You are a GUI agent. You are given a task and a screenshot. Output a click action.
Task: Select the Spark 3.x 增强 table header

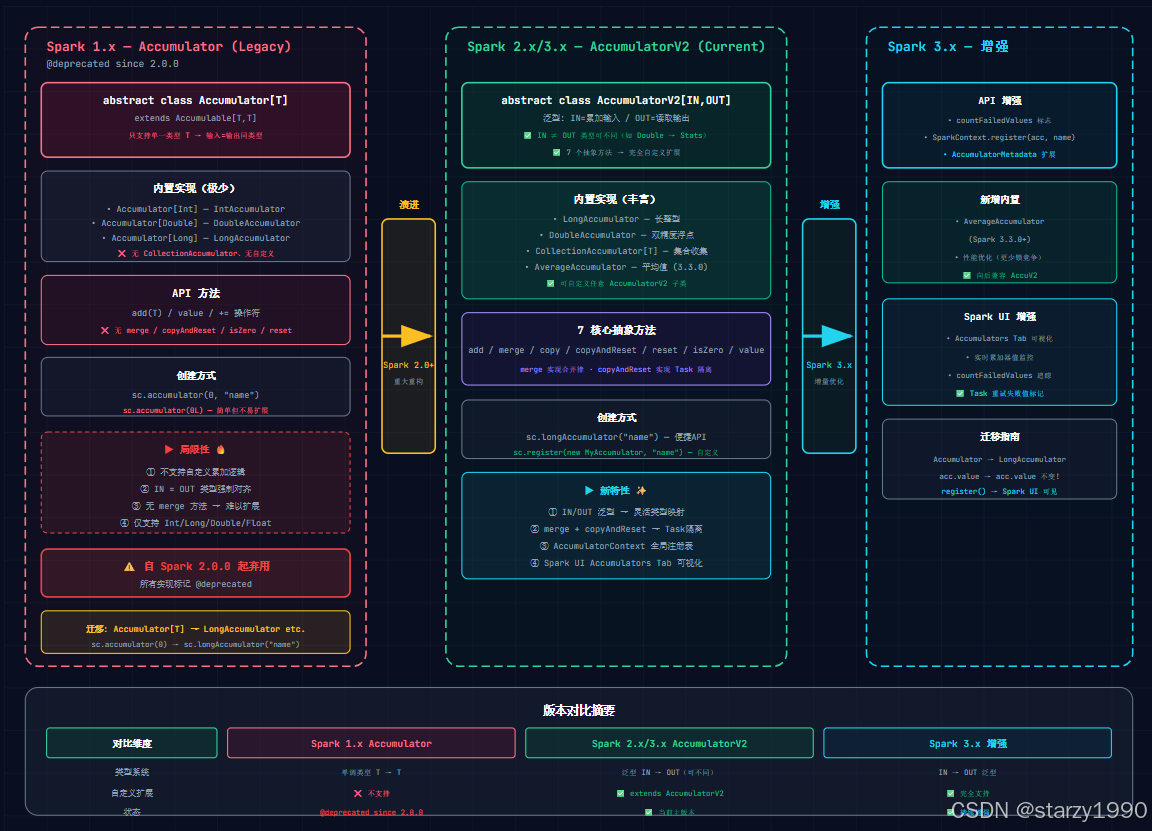tap(968, 743)
